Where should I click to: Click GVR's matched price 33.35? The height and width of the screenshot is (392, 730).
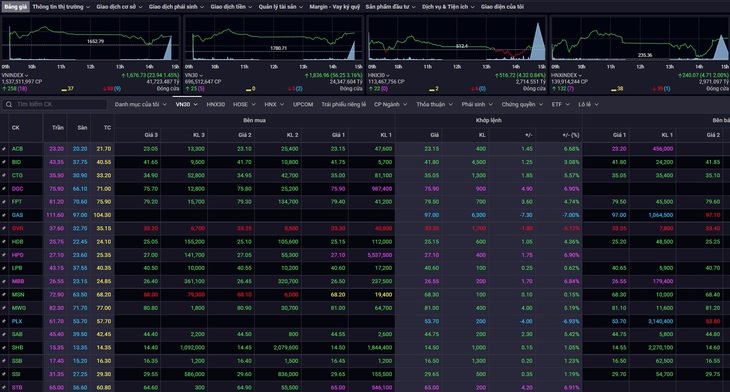[x=432, y=229]
